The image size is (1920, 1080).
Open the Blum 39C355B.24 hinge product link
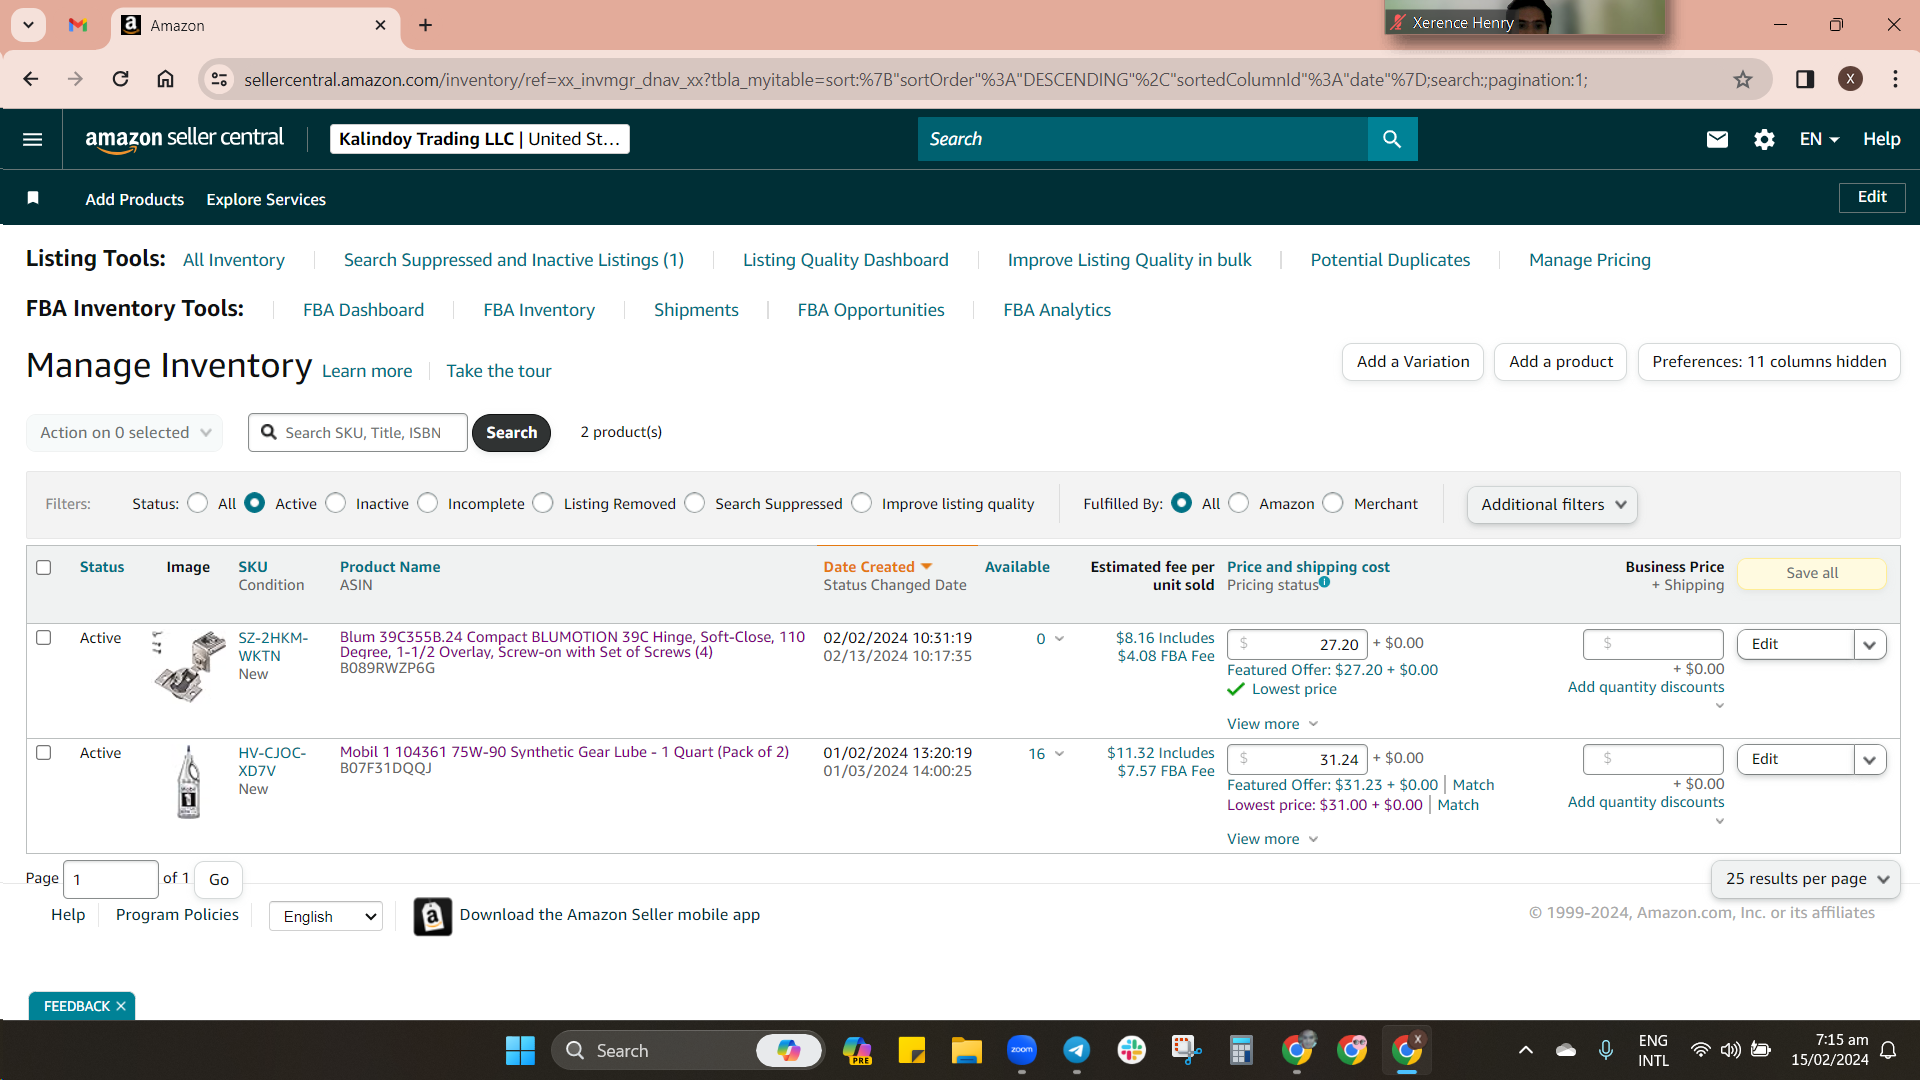coord(572,644)
